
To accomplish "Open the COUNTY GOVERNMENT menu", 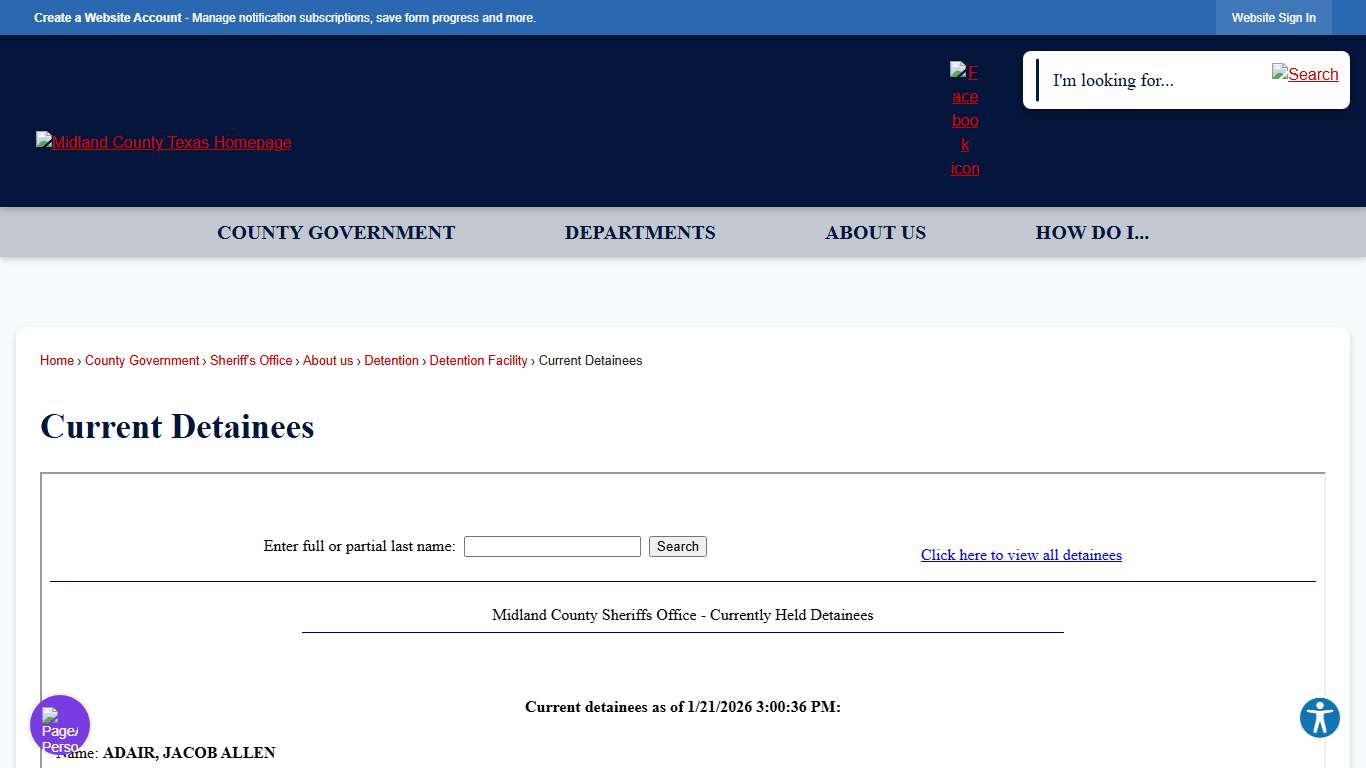I will 336,232.
